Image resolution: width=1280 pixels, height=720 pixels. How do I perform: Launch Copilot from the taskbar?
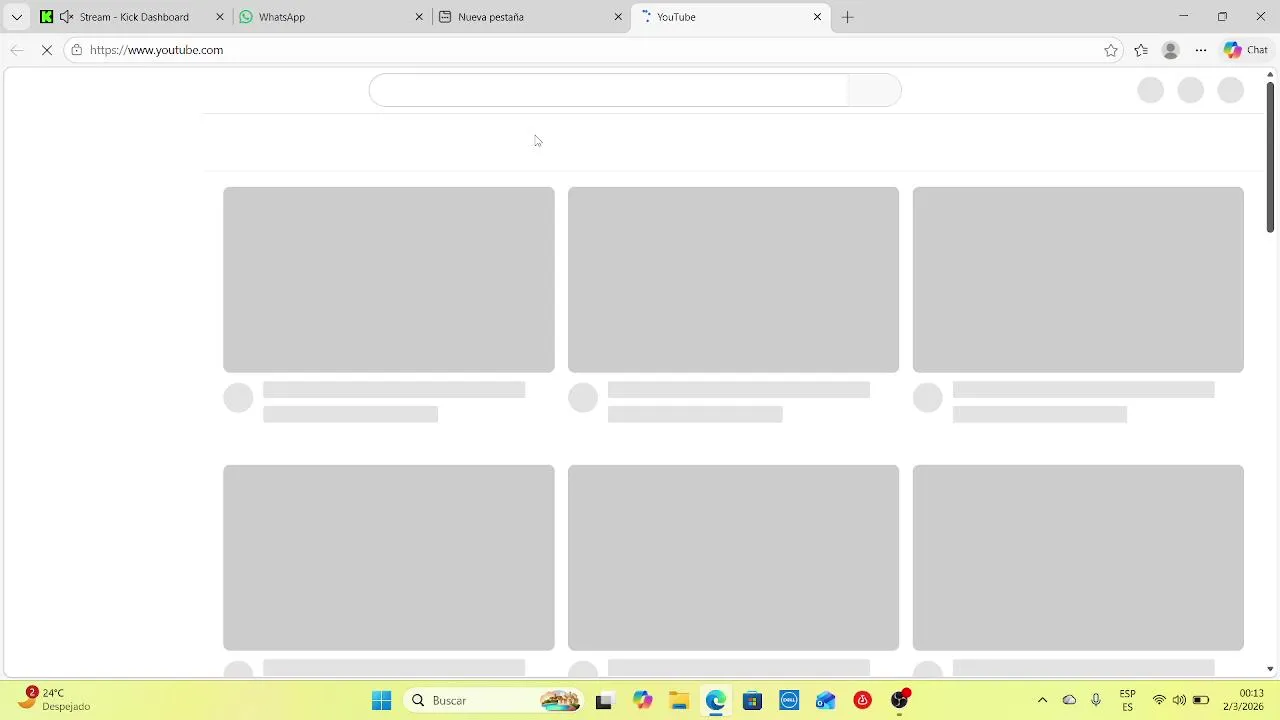click(642, 701)
